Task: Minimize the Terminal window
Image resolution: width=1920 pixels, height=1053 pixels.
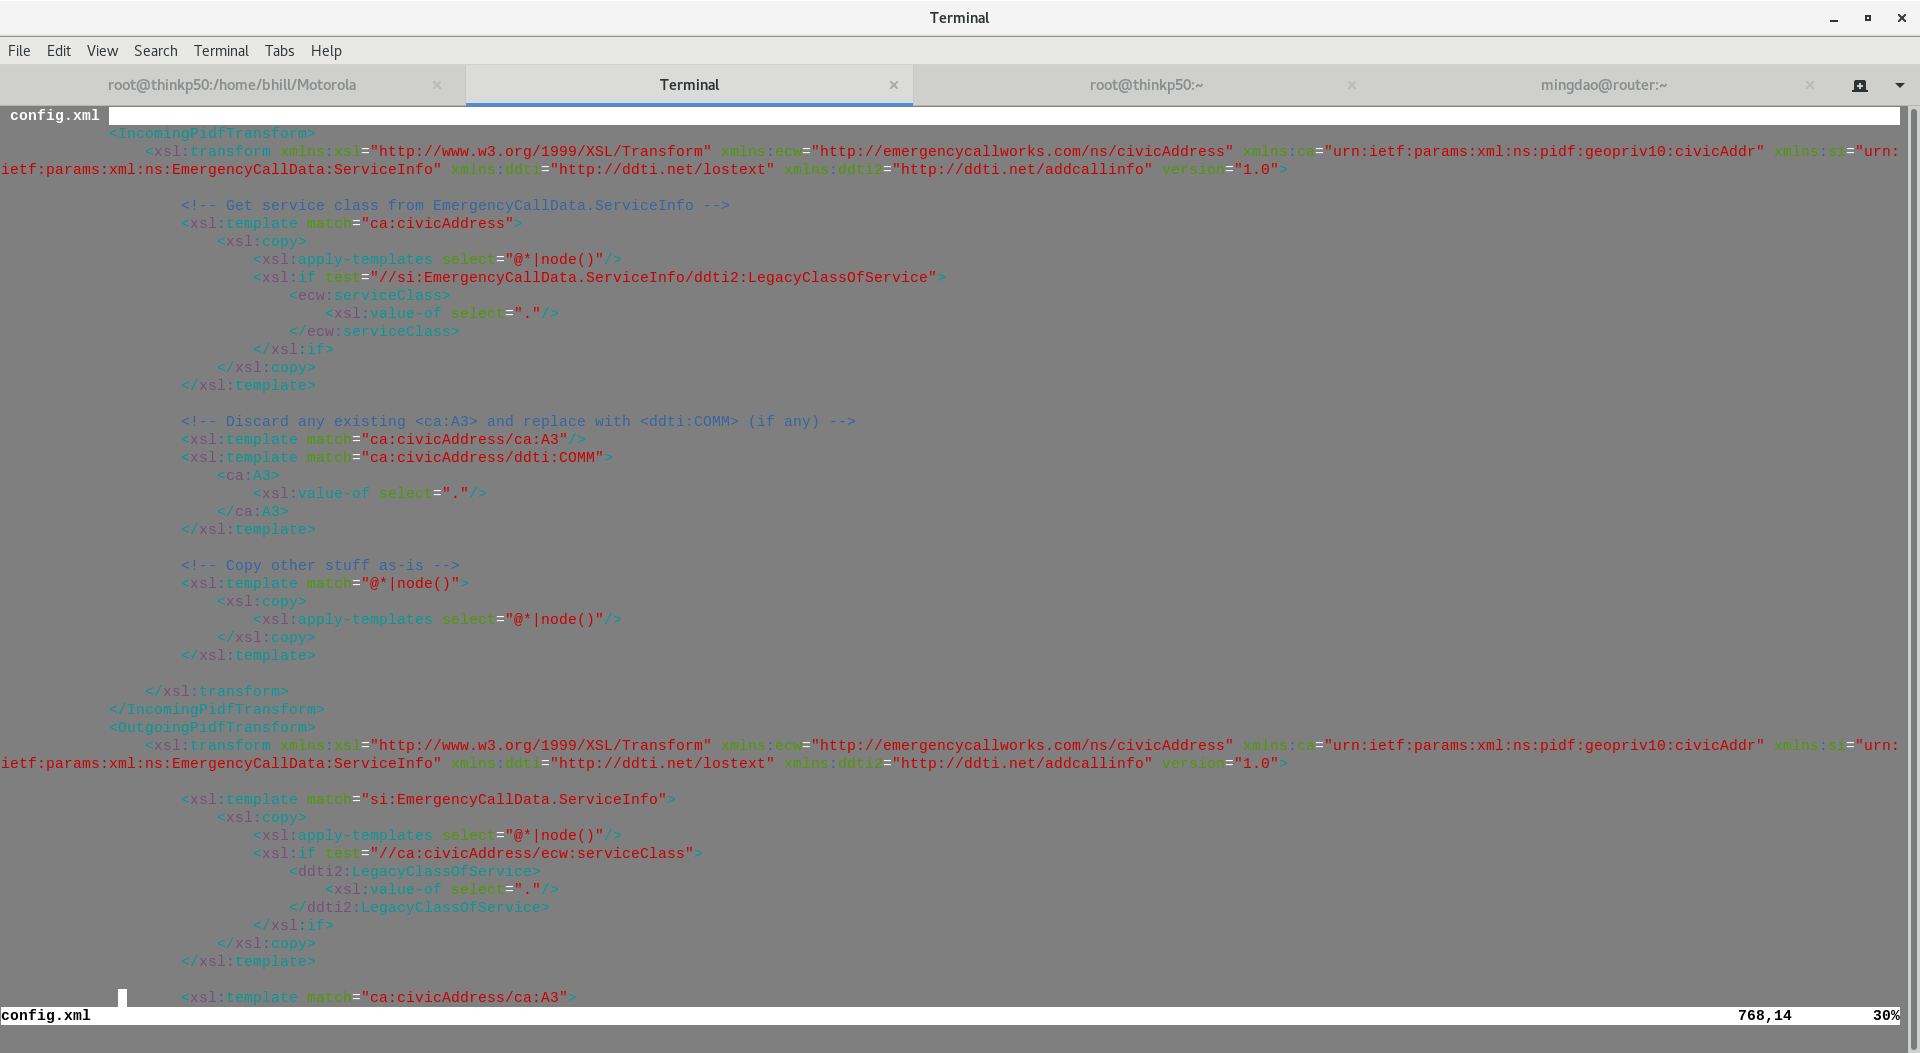Action: 1834,18
